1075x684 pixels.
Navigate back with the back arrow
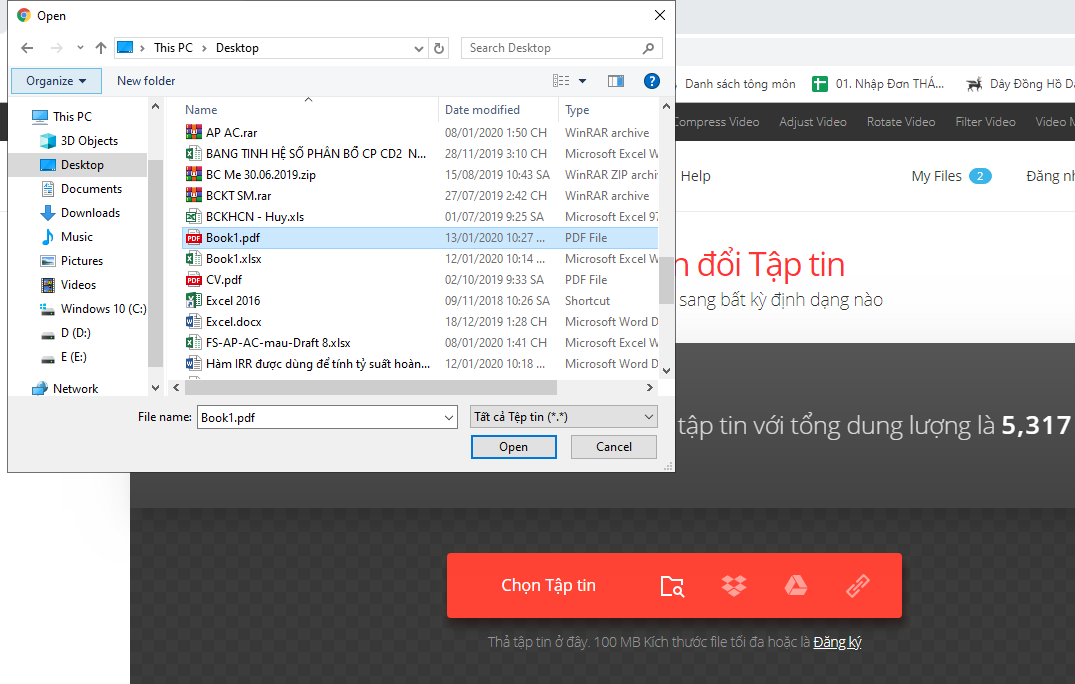coord(27,47)
